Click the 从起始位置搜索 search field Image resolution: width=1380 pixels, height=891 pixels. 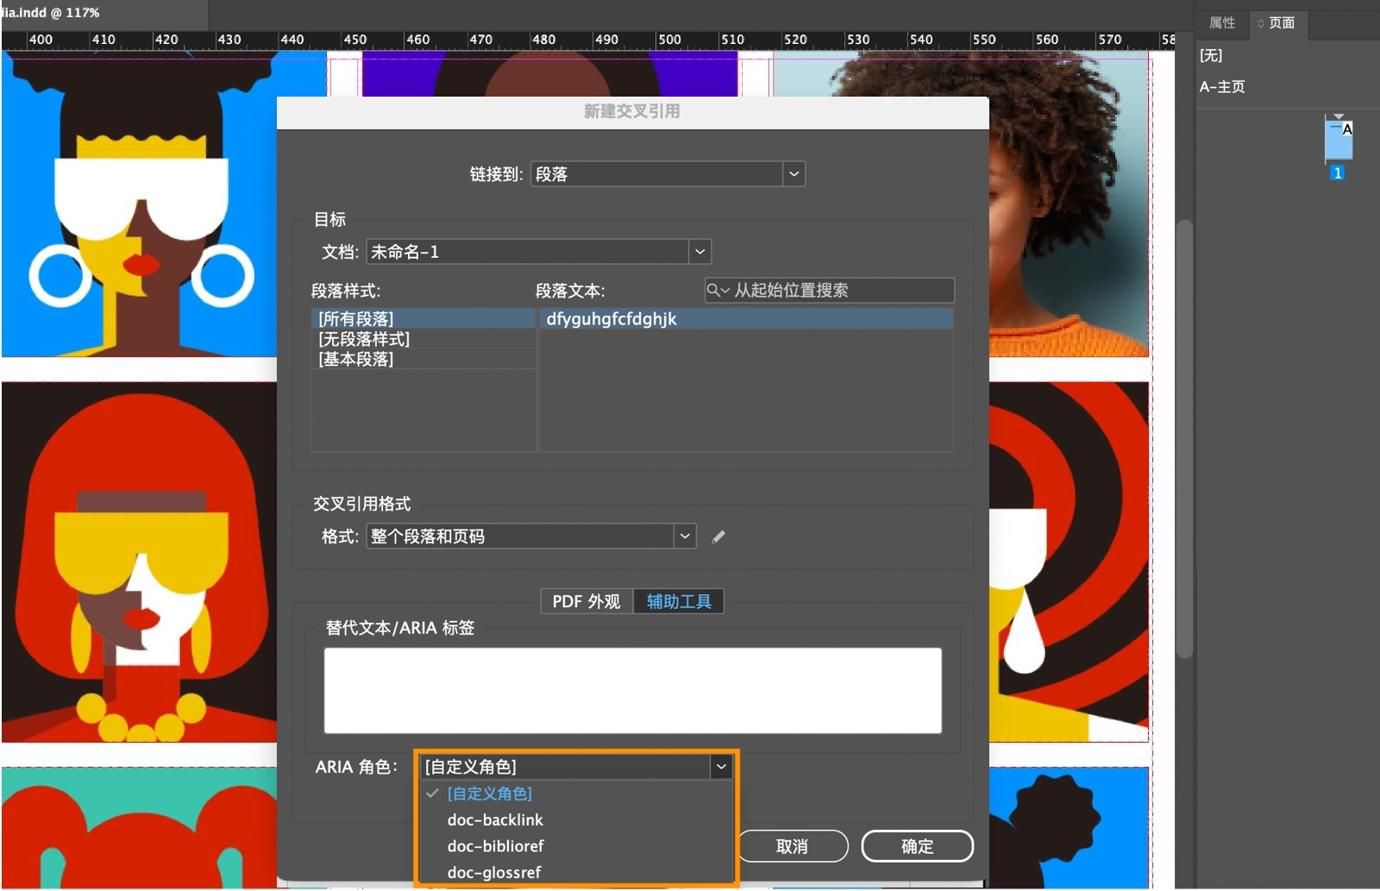click(x=829, y=290)
